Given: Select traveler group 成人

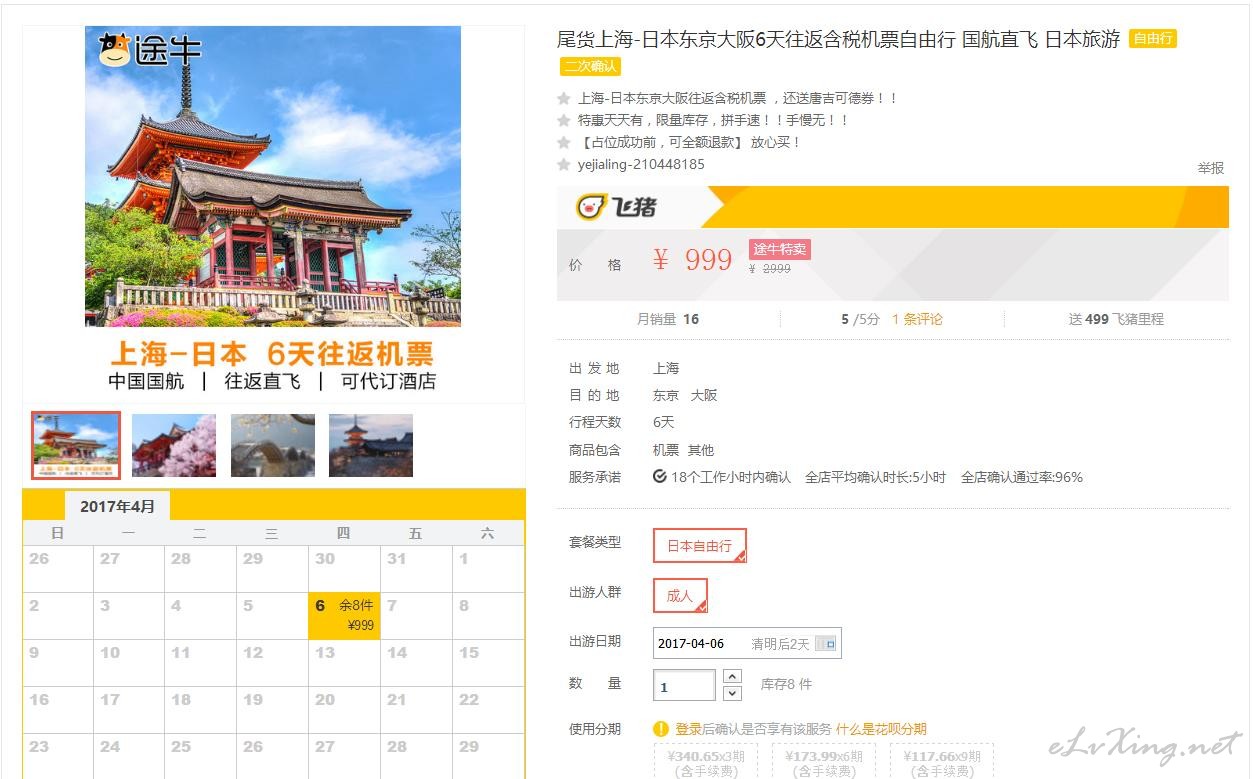Looking at the screenshot, I should click(x=680, y=595).
